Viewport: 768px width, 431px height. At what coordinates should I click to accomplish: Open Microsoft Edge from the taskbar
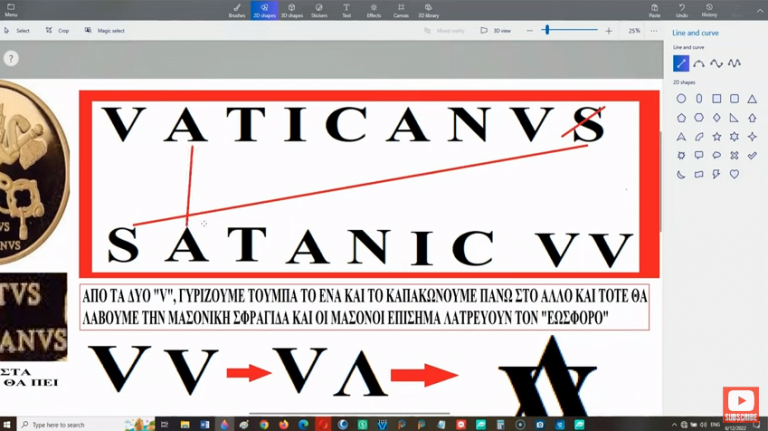[303, 424]
